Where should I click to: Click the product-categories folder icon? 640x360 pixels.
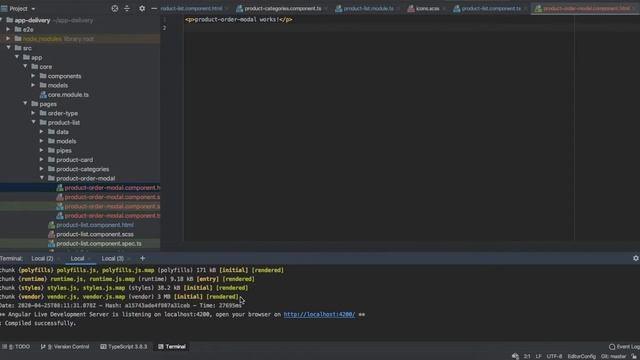click(51, 169)
